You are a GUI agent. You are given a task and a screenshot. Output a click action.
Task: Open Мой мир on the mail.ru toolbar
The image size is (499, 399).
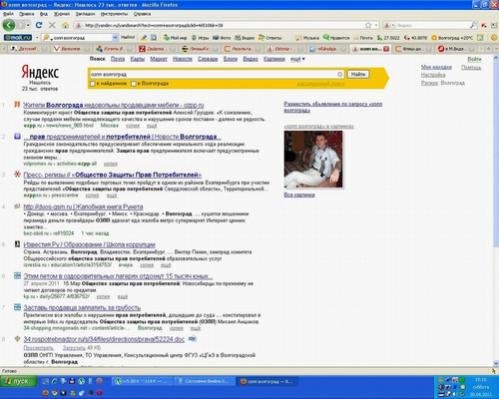pyautogui.click(x=175, y=38)
